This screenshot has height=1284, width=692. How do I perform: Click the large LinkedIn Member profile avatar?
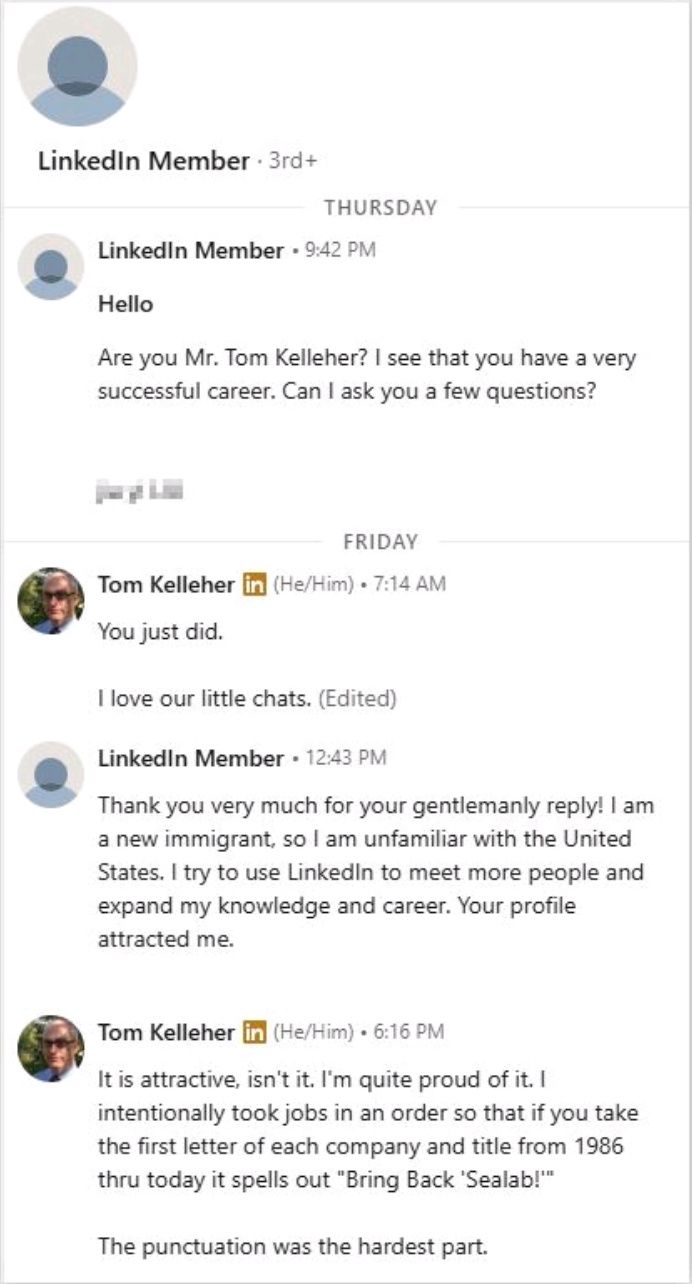point(77,66)
